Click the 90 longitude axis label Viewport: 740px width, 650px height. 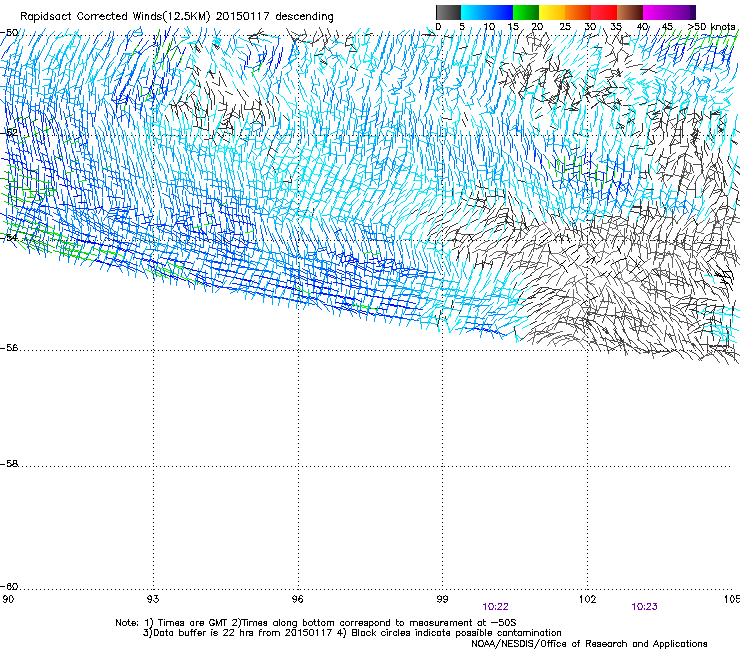coord(8,599)
